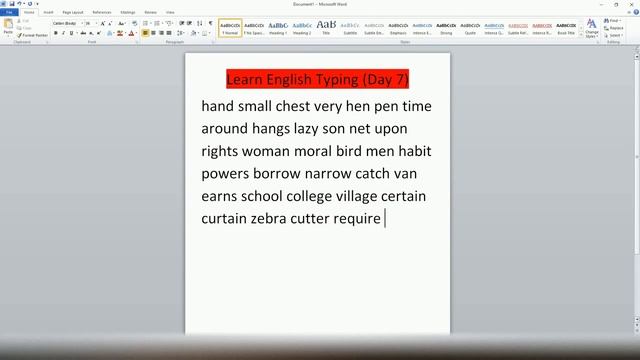Switch to the References tab
Image resolution: width=640 pixels, height=360 pixels.
[x=102, y=12]
